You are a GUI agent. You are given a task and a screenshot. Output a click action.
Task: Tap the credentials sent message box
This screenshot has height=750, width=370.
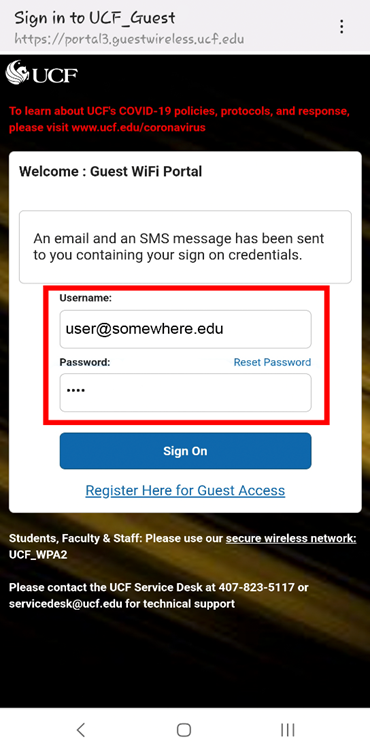(185, 247)
